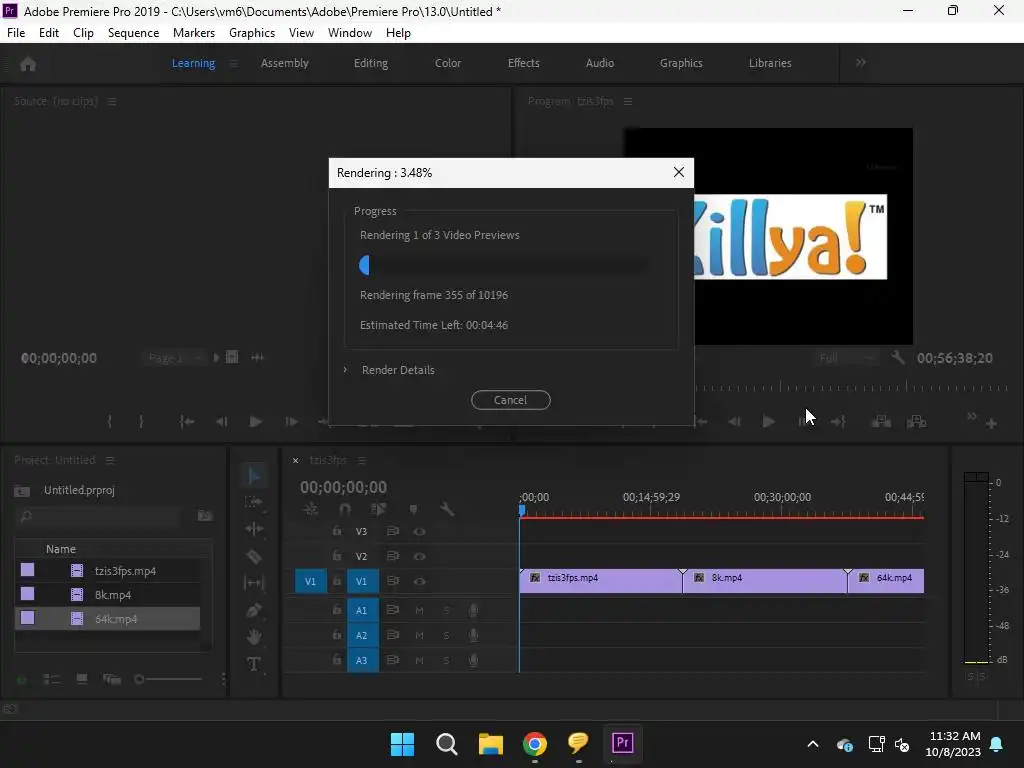
Task: Click Lift button in Program Monitor
Action: point(881,422)
